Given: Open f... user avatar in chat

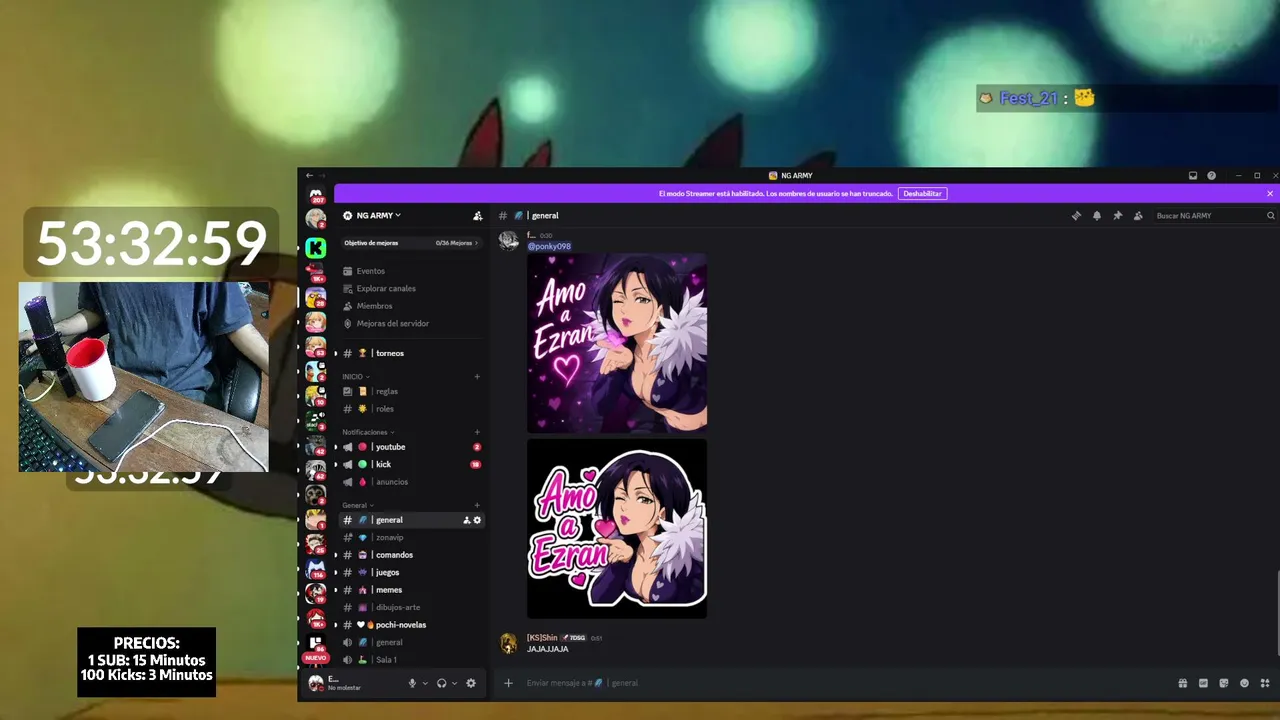Looking at the screenshot, I should point(509,240).
